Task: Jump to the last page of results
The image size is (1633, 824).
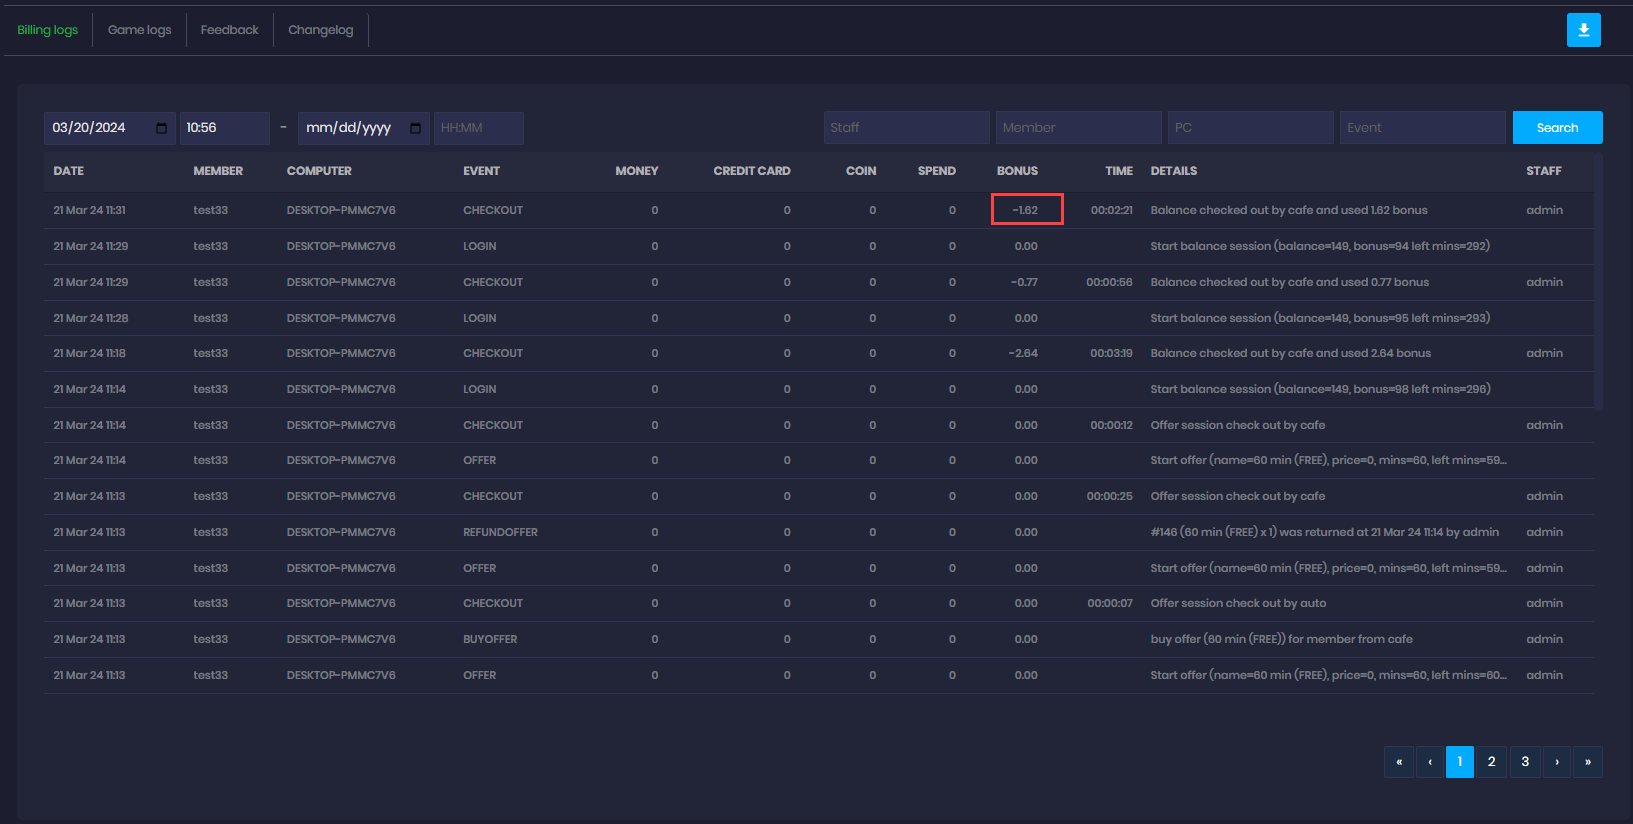Action: pos(1587,762)
